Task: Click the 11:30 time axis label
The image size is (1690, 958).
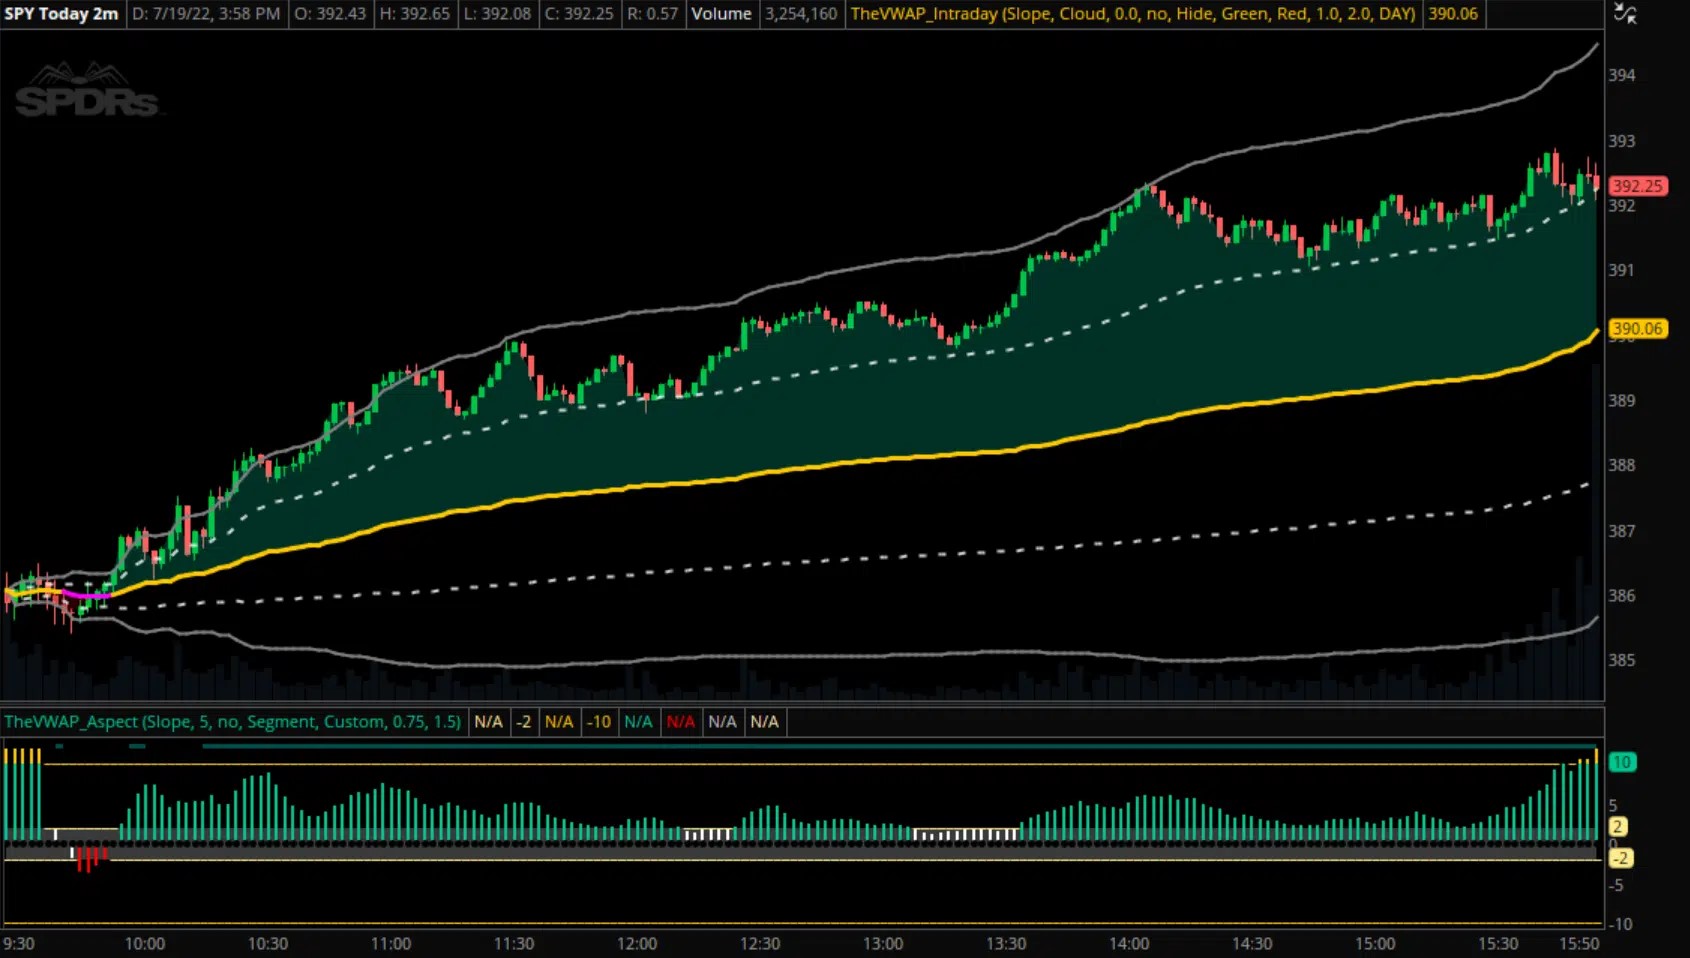Action: tap(514, 944)
